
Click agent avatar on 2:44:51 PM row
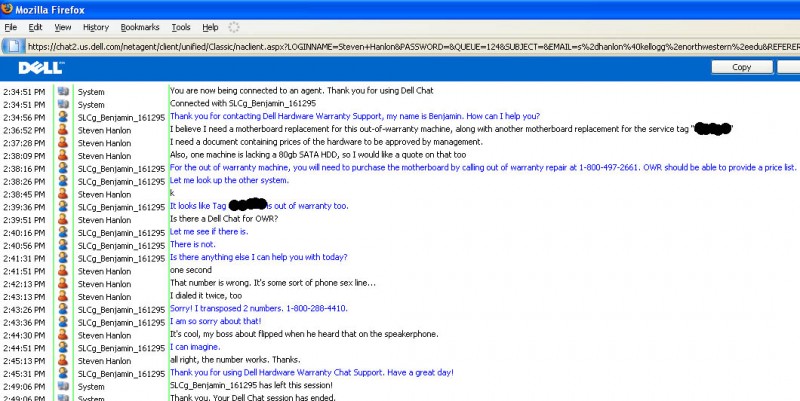[x=63, y=347]
